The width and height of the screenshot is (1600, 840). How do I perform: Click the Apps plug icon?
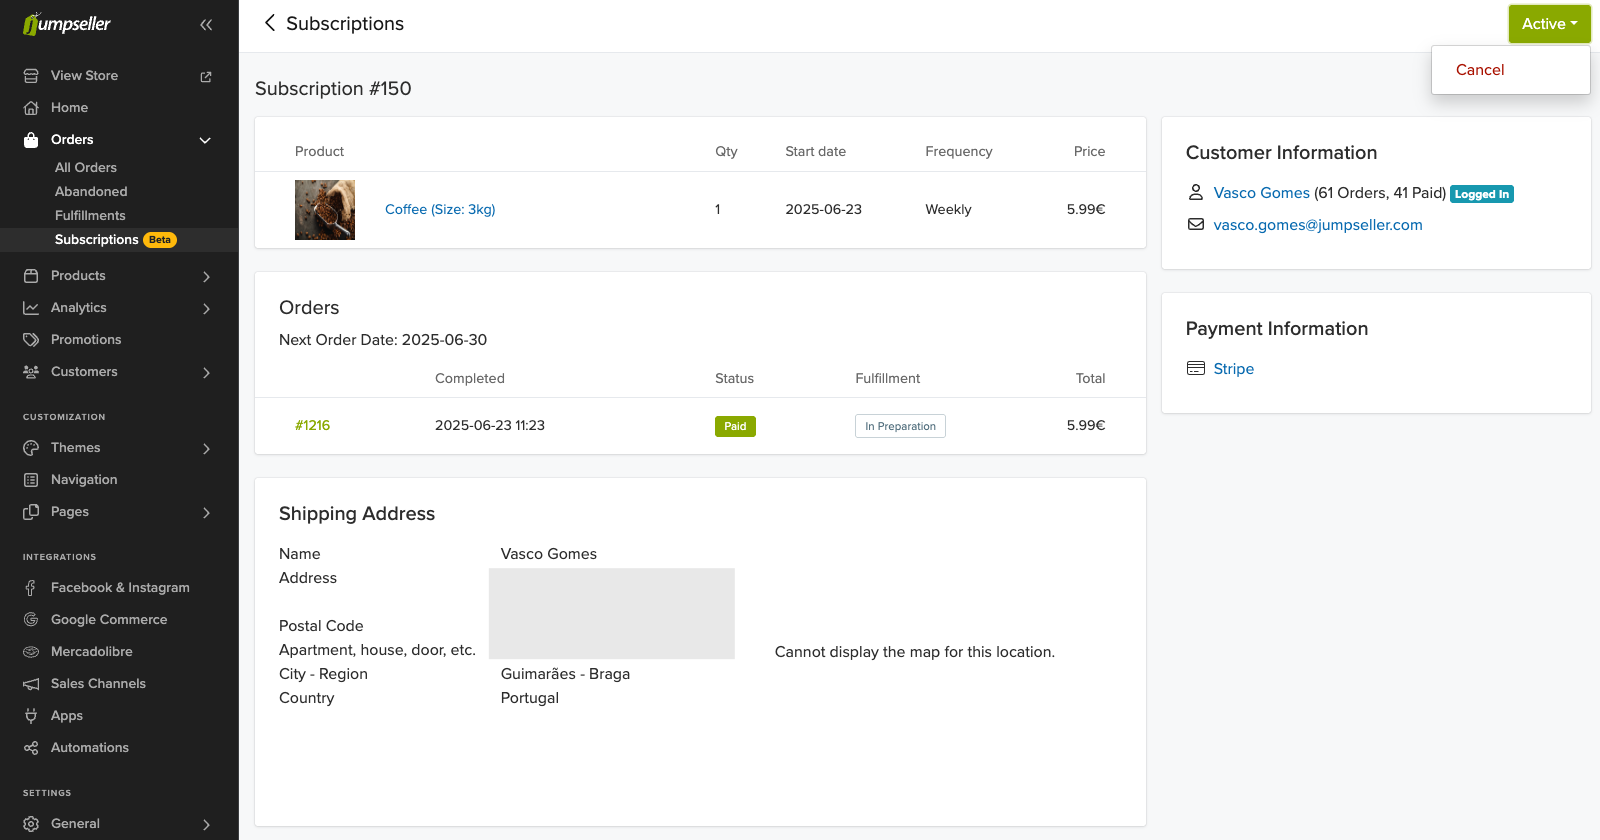point(31,716)
